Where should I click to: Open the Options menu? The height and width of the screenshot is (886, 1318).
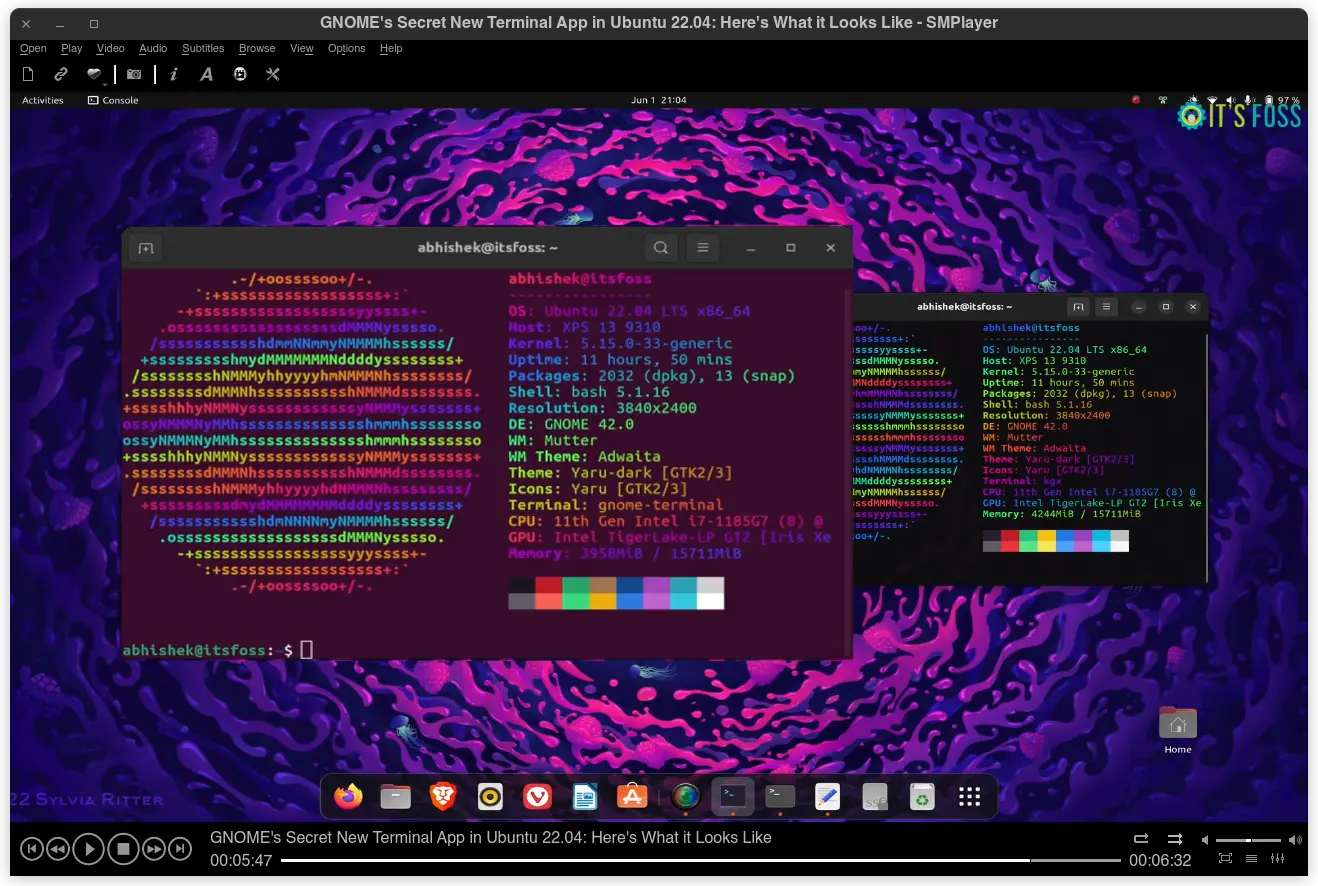click(x=347, y=48)
